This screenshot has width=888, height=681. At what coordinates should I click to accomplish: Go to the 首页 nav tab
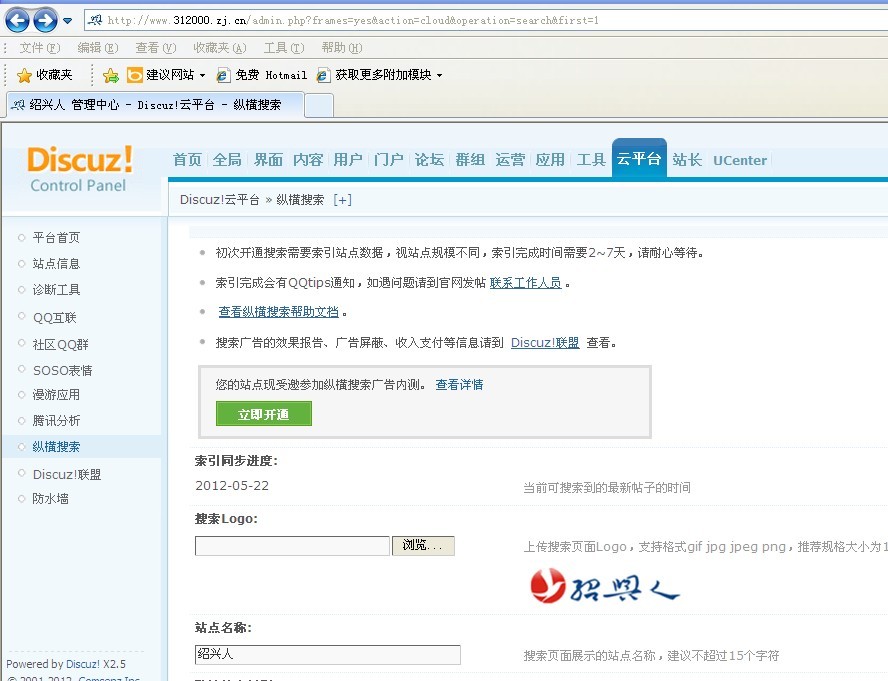tap(187, 160)
